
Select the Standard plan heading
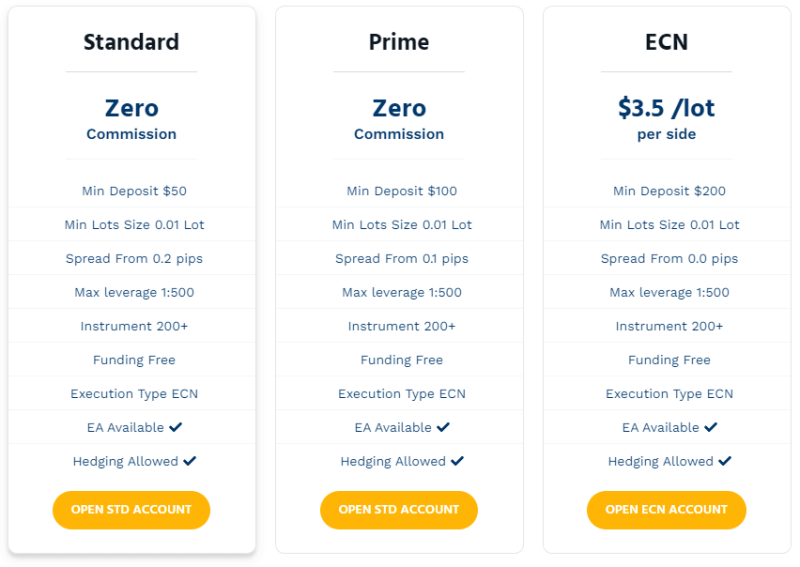coord(131,42)
